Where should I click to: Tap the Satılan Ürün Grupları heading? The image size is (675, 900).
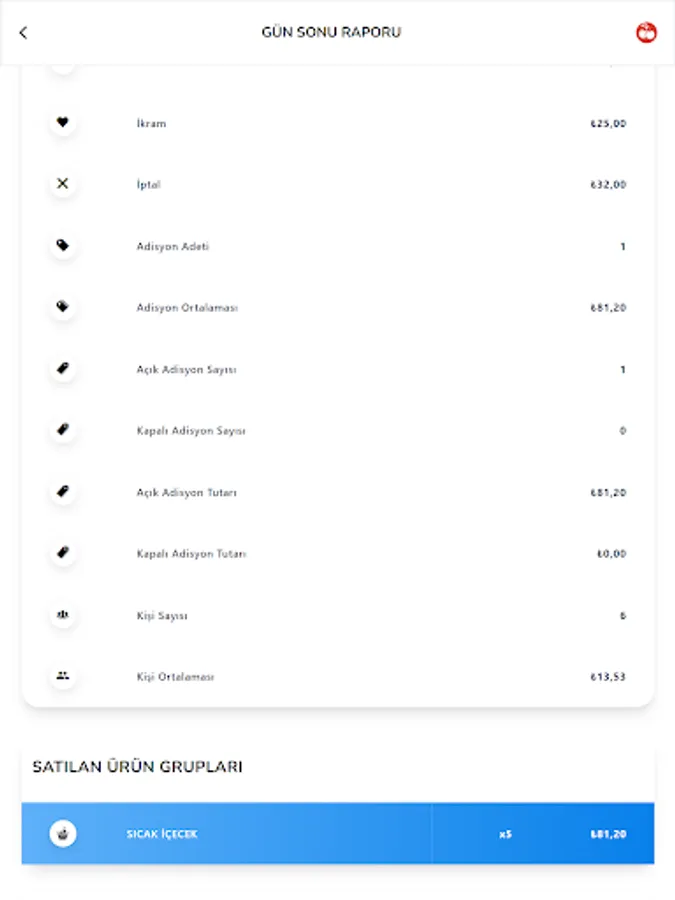pyautogui.click(x=137, y=767)
